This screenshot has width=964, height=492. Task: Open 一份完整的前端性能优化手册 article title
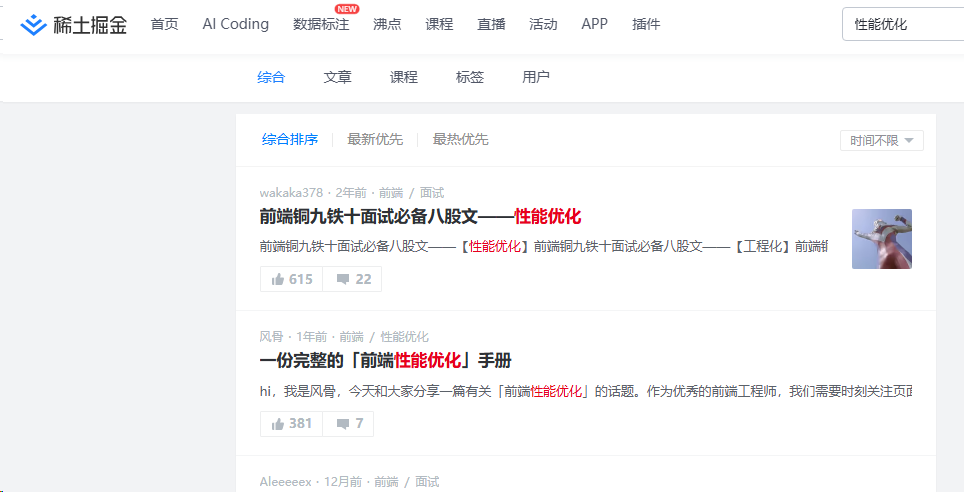[385, 361]
